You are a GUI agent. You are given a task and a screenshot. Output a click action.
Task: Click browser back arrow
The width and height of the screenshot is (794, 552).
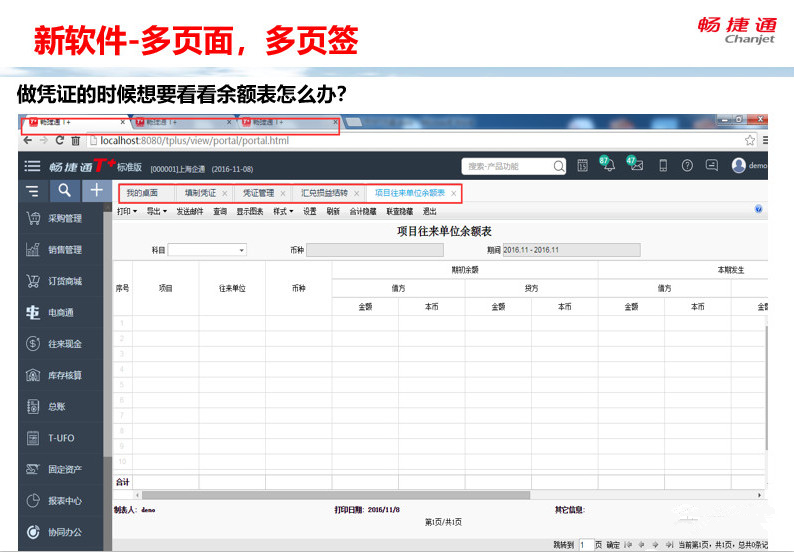pos(28,140)
